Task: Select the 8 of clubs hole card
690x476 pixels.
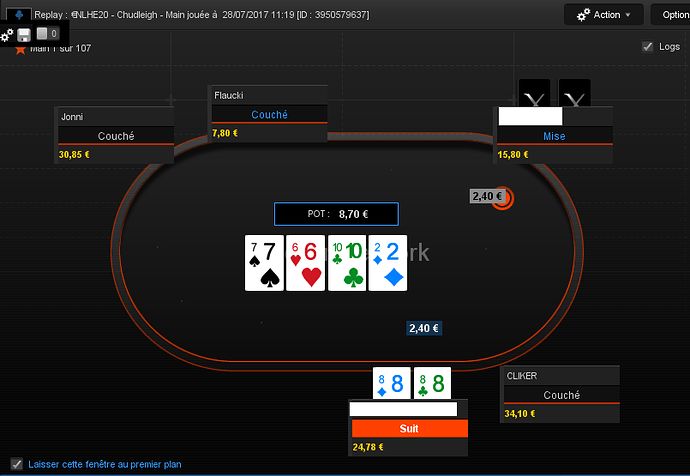Action: pos(432,383)
